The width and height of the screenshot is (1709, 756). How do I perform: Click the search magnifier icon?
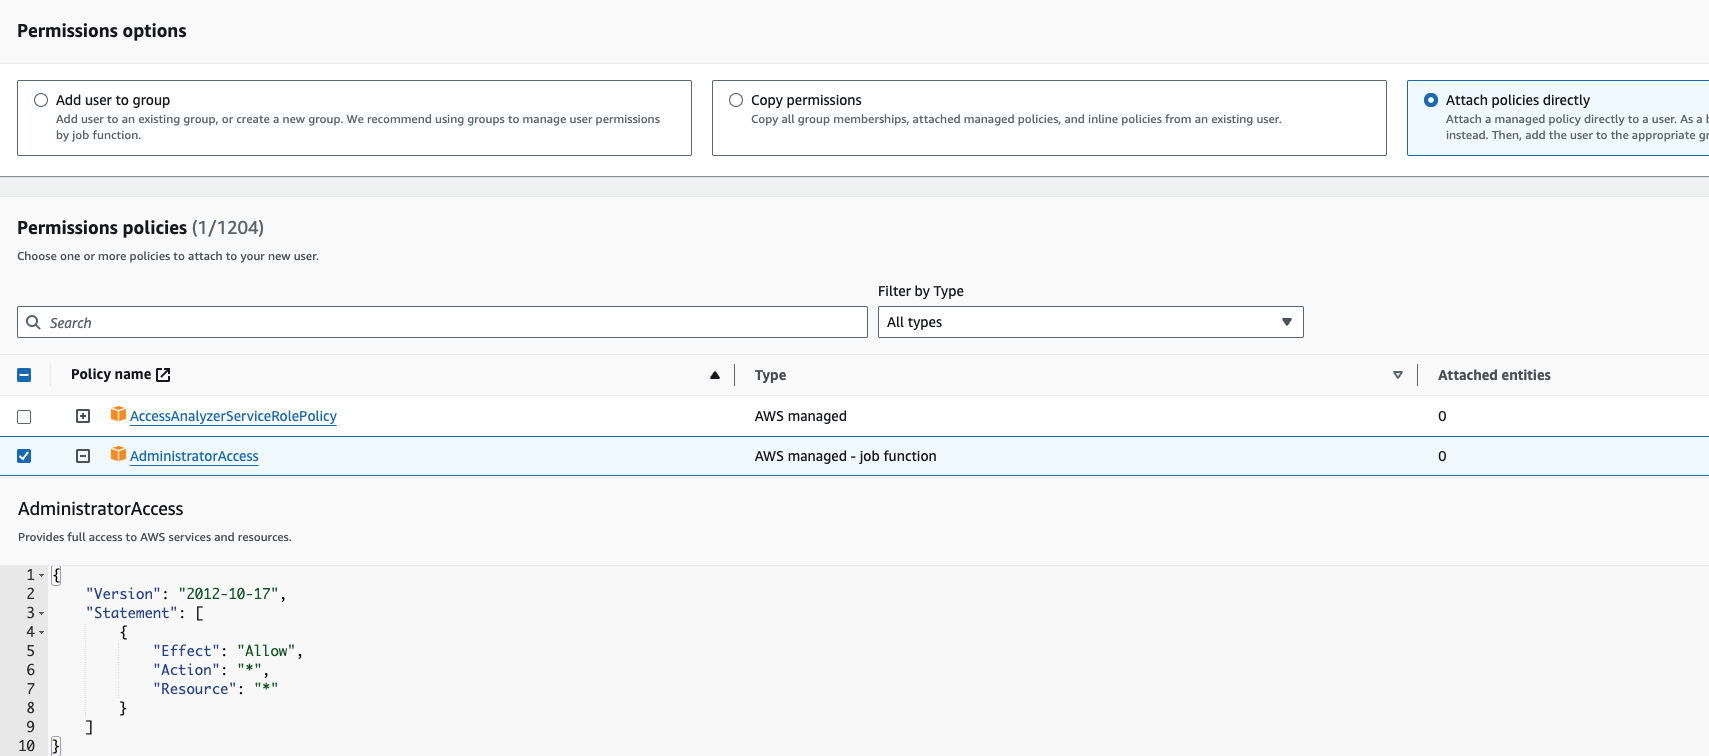click(x=33, y=322)
